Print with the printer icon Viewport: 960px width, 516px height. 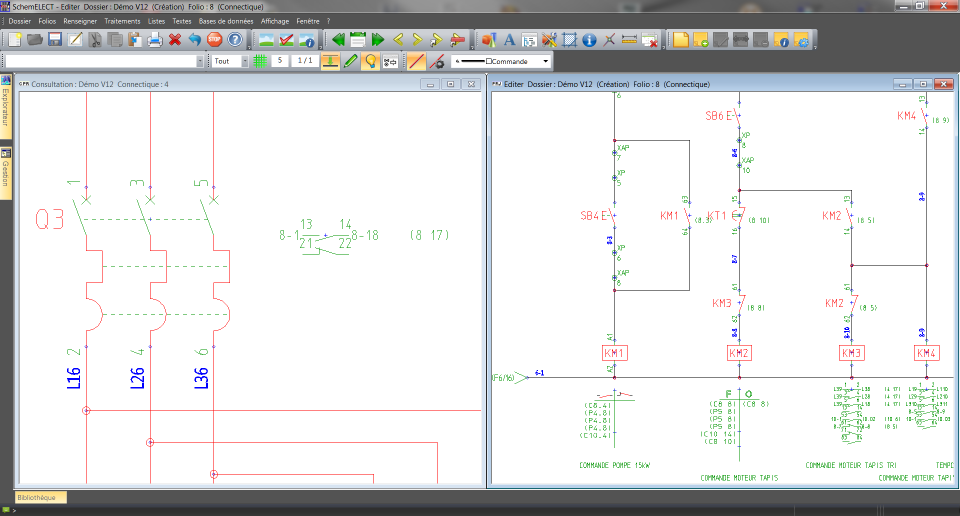tap(155, 40)
